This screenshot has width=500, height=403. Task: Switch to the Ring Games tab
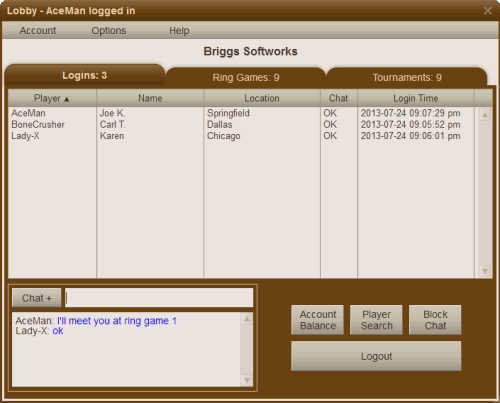click(x=246, y=77)
